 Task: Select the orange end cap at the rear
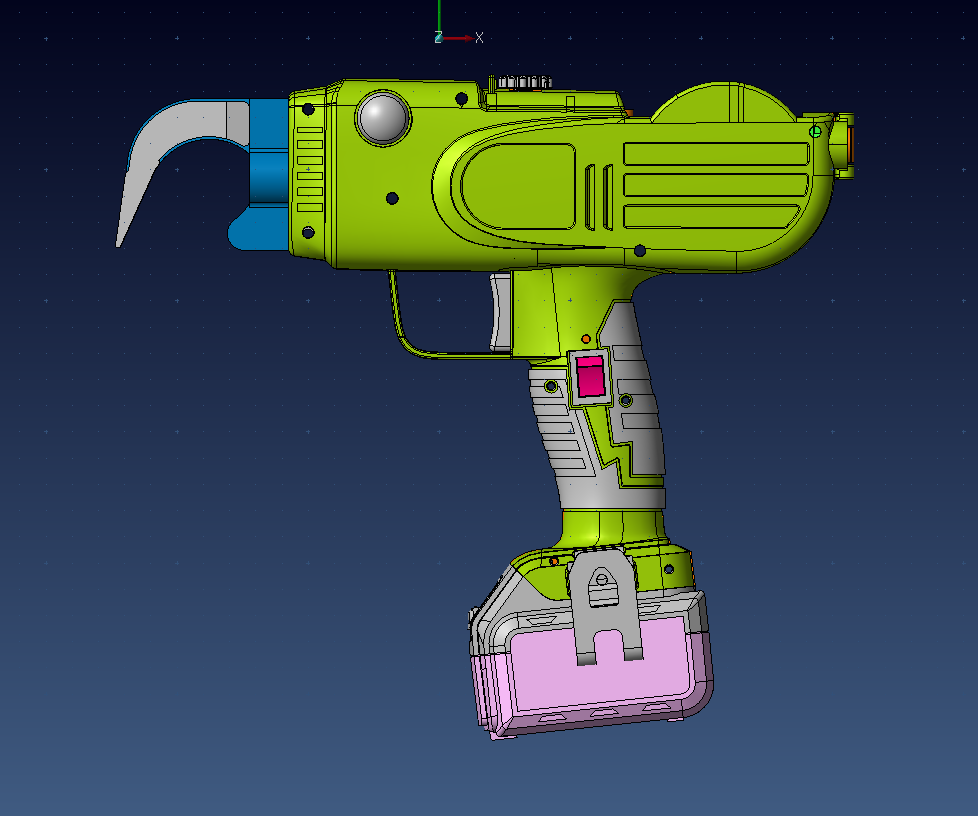pyautogui.click(x=850, y=144)
